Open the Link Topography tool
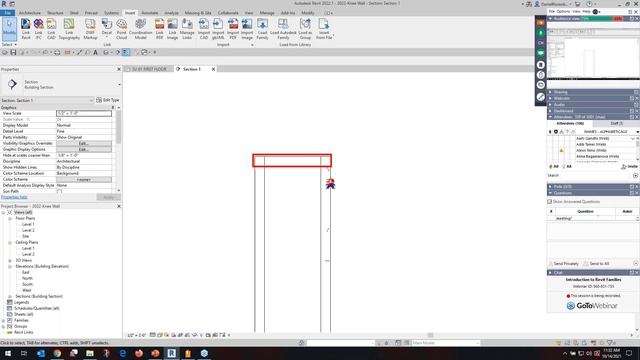 click(69, 29)
